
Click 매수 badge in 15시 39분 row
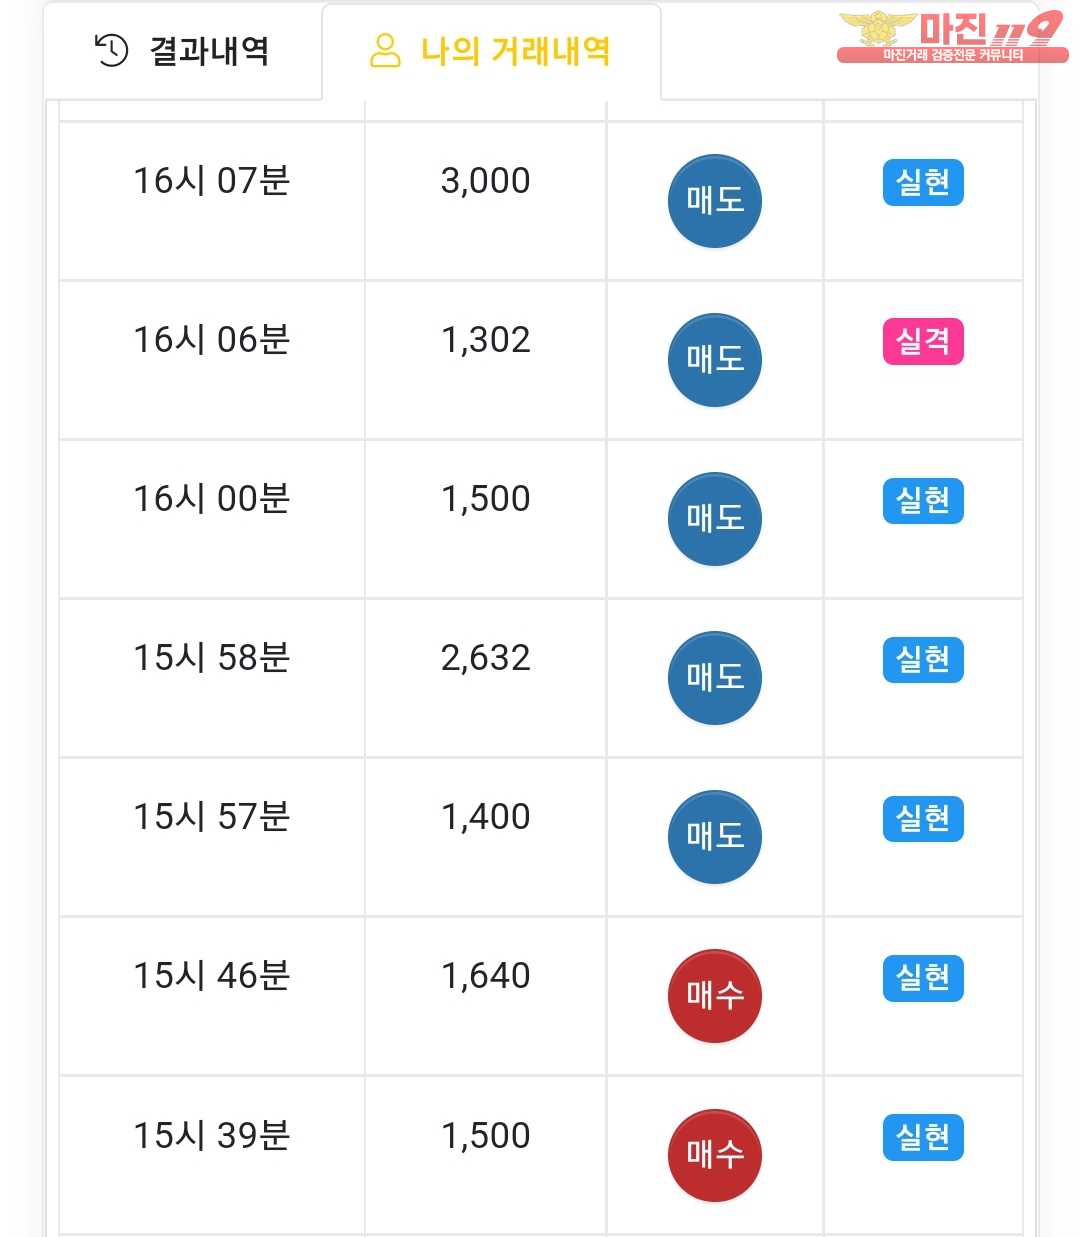pos(714,1155)
